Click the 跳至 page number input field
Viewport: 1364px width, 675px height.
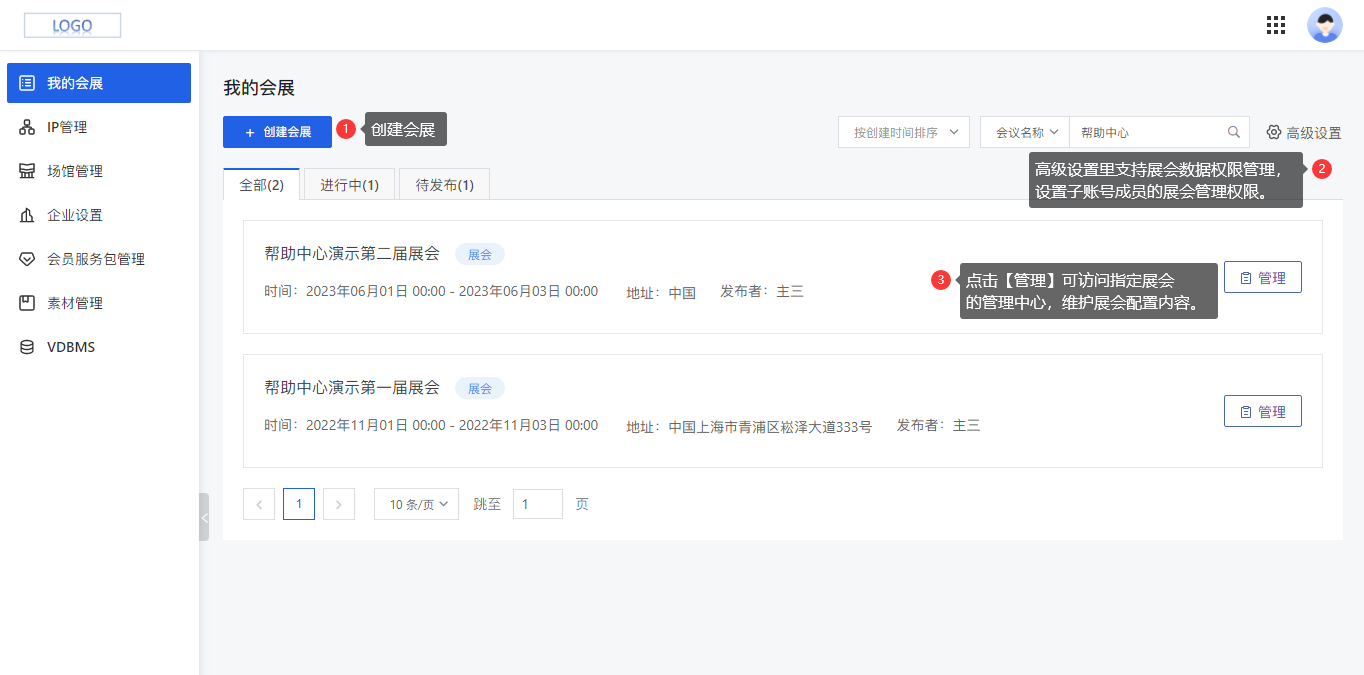[x=537, y=503]
